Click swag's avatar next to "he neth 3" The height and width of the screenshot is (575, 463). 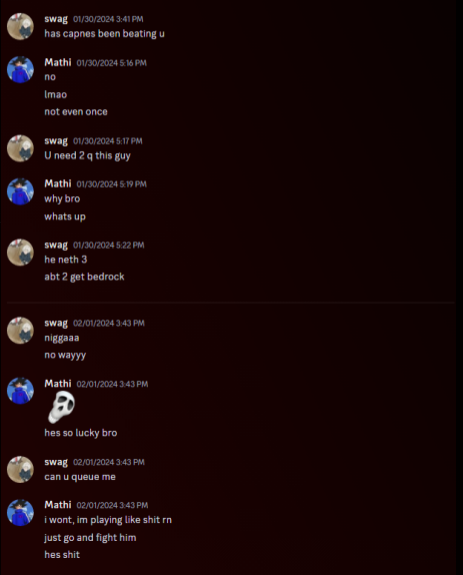point(21,252)
